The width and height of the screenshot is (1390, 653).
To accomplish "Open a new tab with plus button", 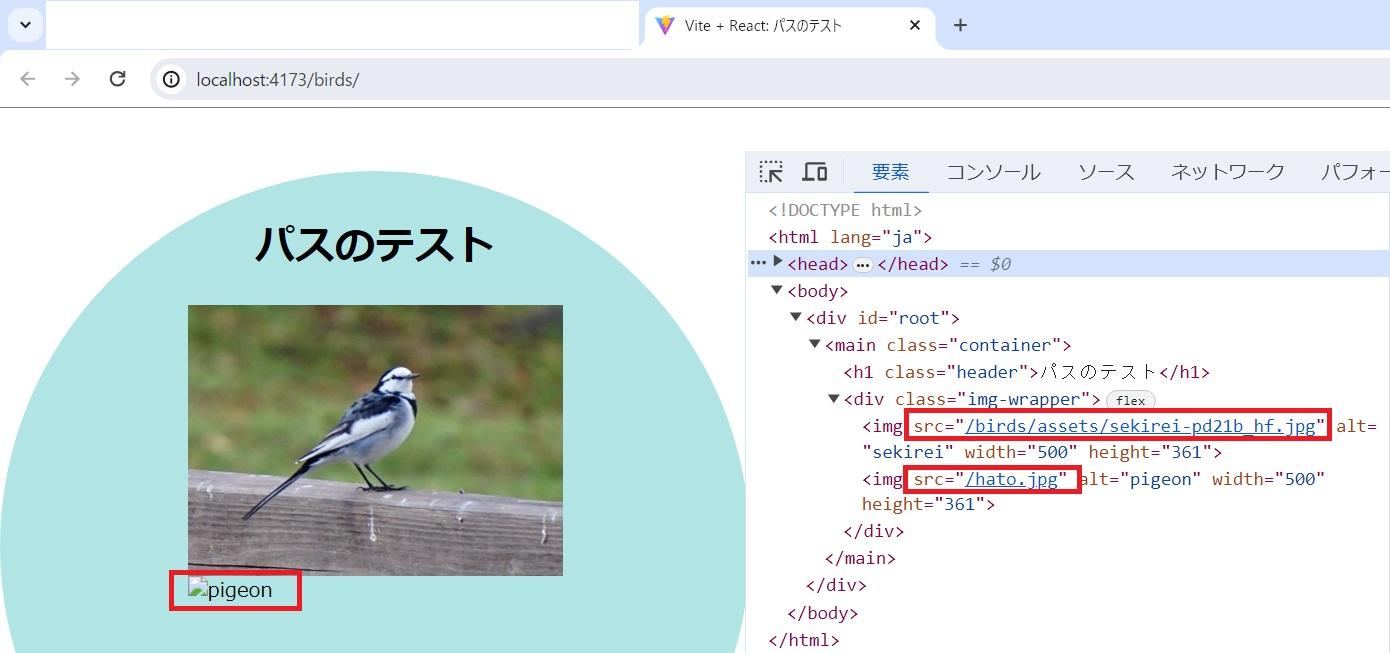I will tap(960, 26).
